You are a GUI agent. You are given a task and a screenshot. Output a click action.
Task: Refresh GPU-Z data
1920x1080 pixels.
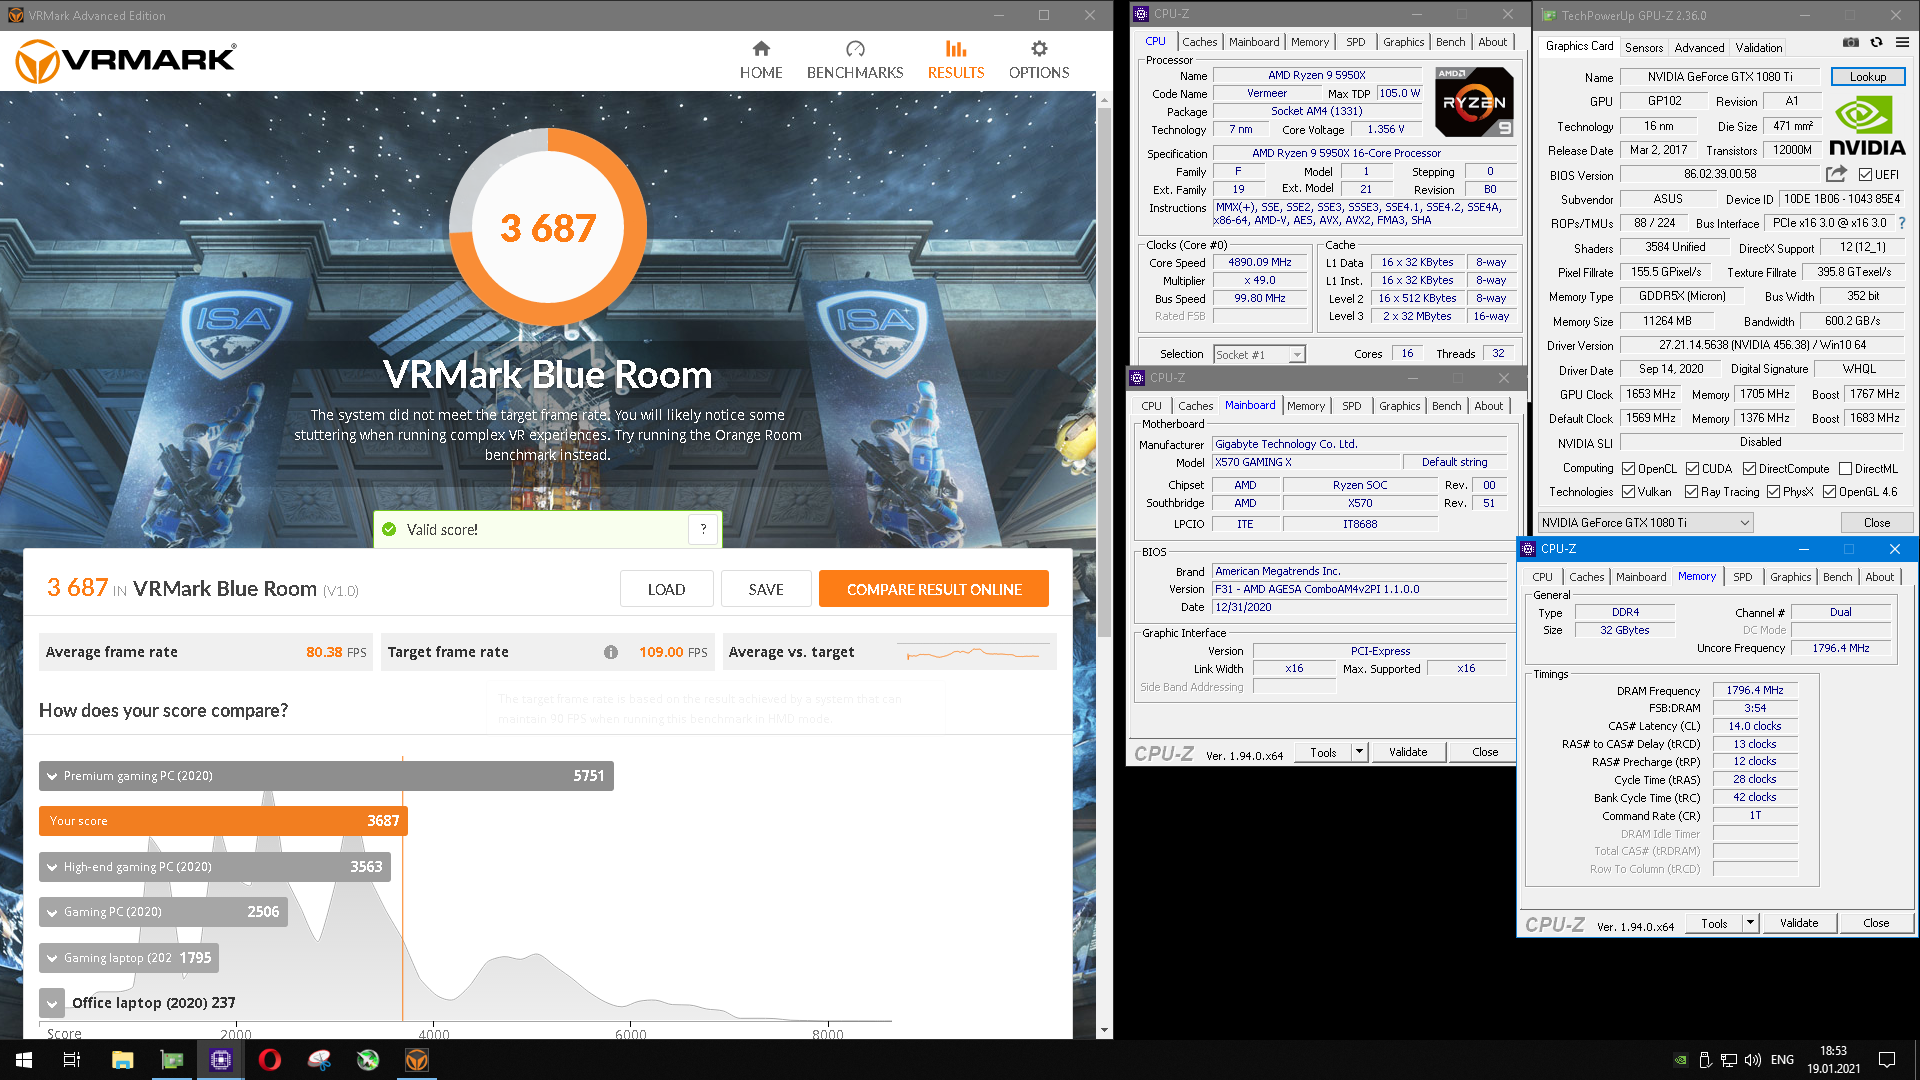pyautogui.click(x=1876, y=42)
